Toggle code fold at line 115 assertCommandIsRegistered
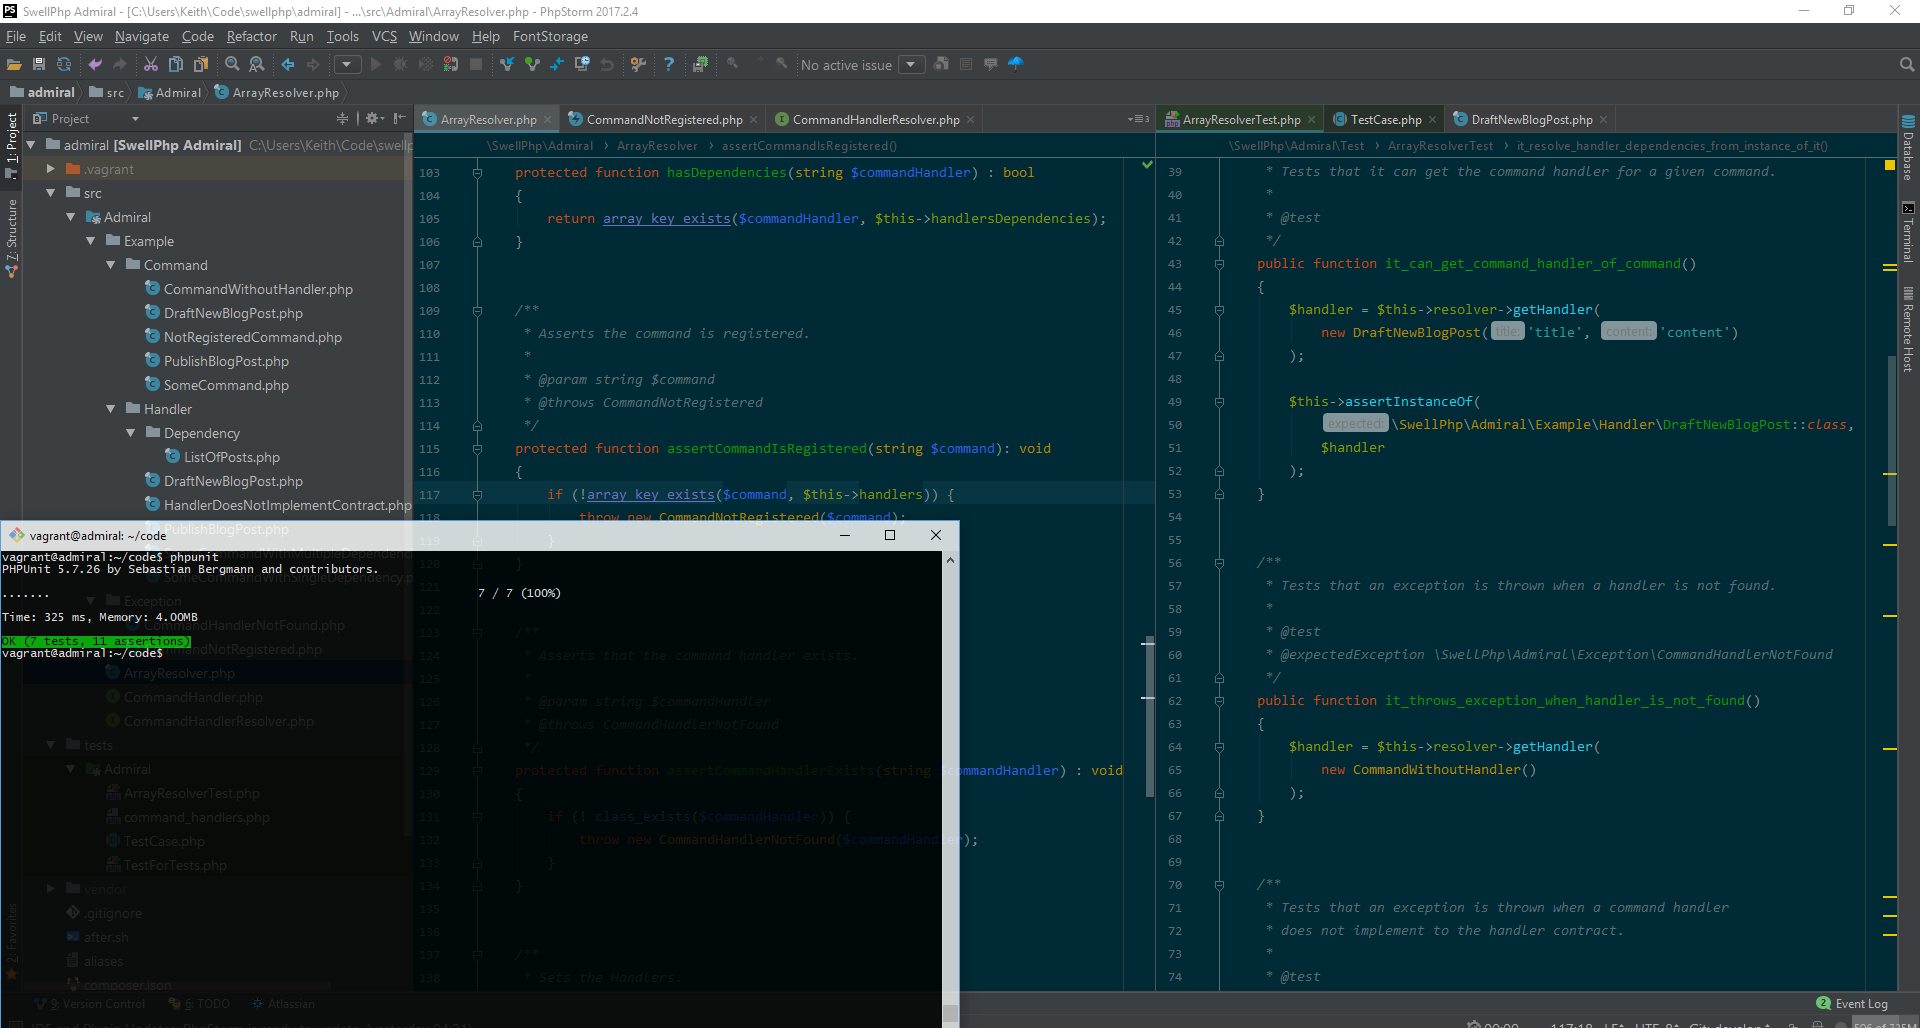Image resolution: width=1920 pixels, height=1028 pixels. 477,449
